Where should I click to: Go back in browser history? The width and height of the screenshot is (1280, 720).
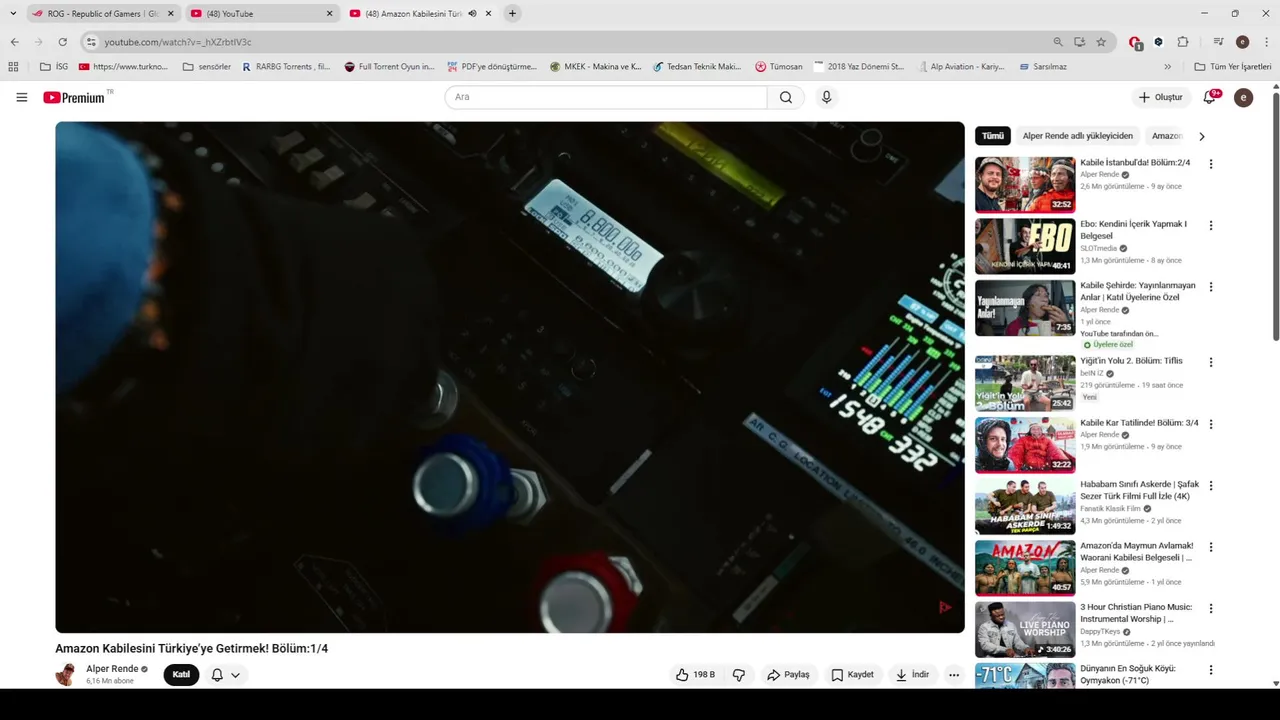click(x=14, y=42)
